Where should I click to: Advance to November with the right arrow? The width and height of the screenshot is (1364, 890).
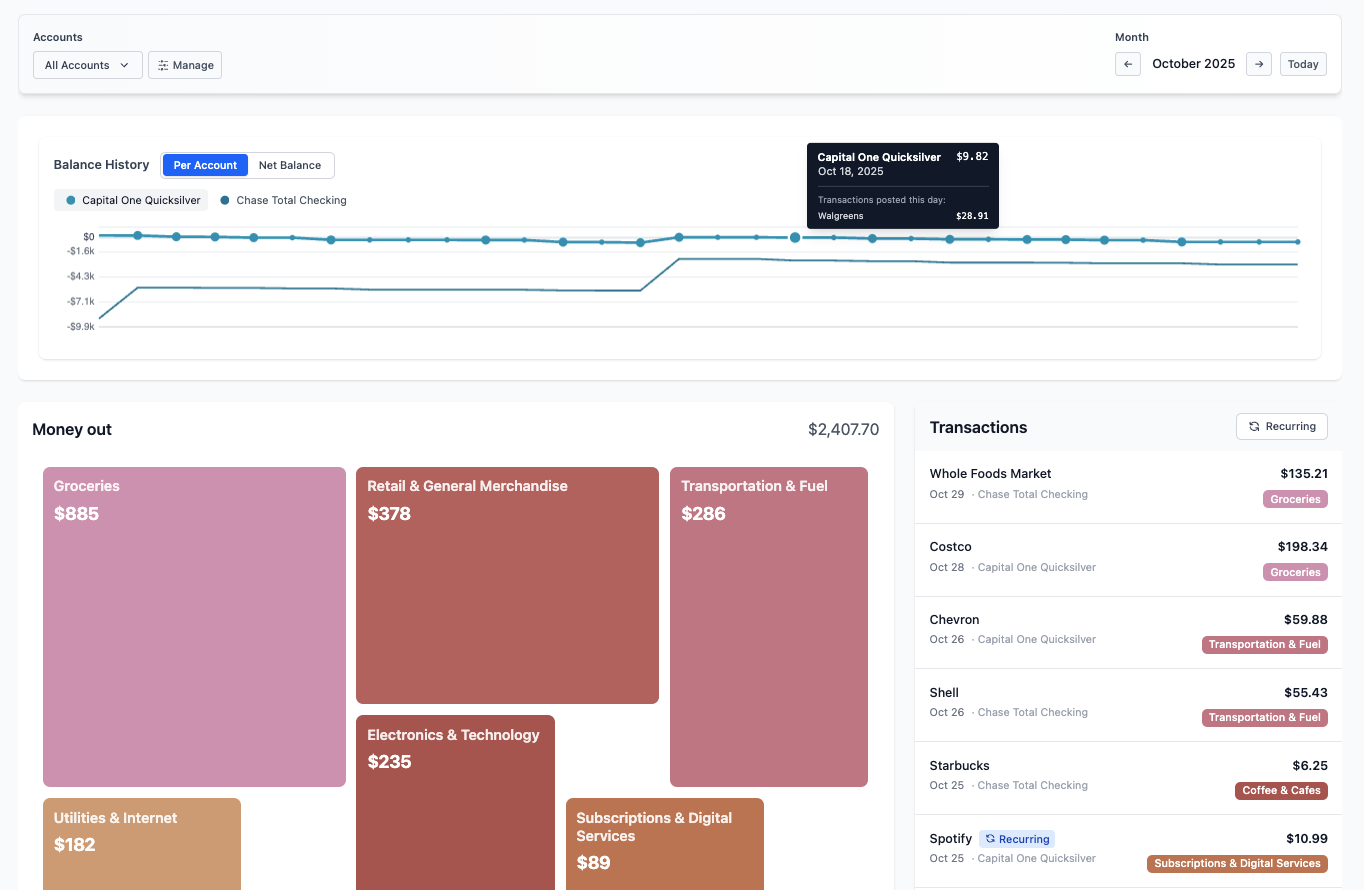coord(1258,63)
